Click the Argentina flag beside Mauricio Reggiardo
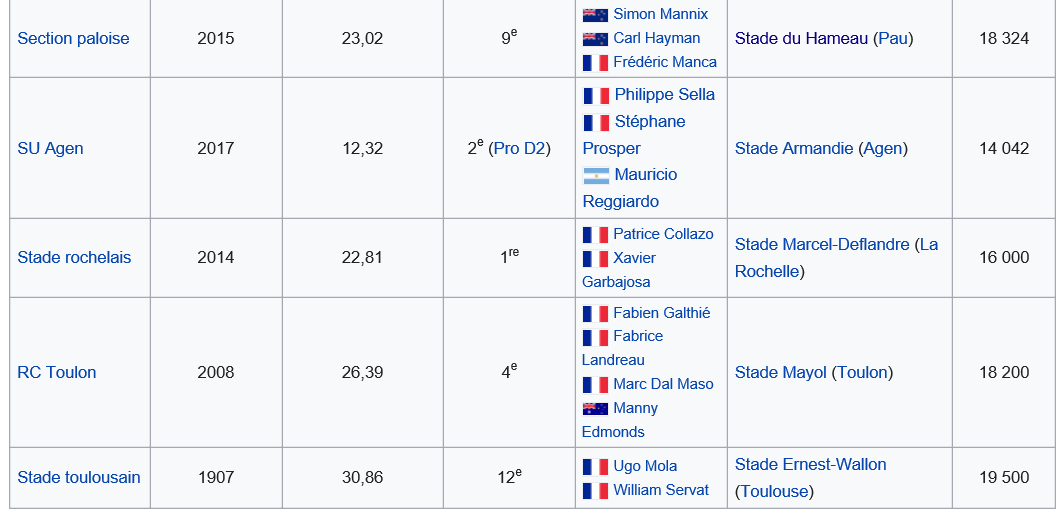 (x=596, y=175)
